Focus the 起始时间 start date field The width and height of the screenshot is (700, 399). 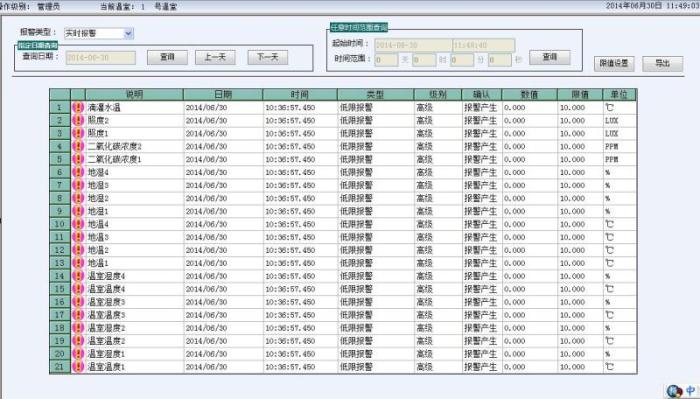coord(413,45)
